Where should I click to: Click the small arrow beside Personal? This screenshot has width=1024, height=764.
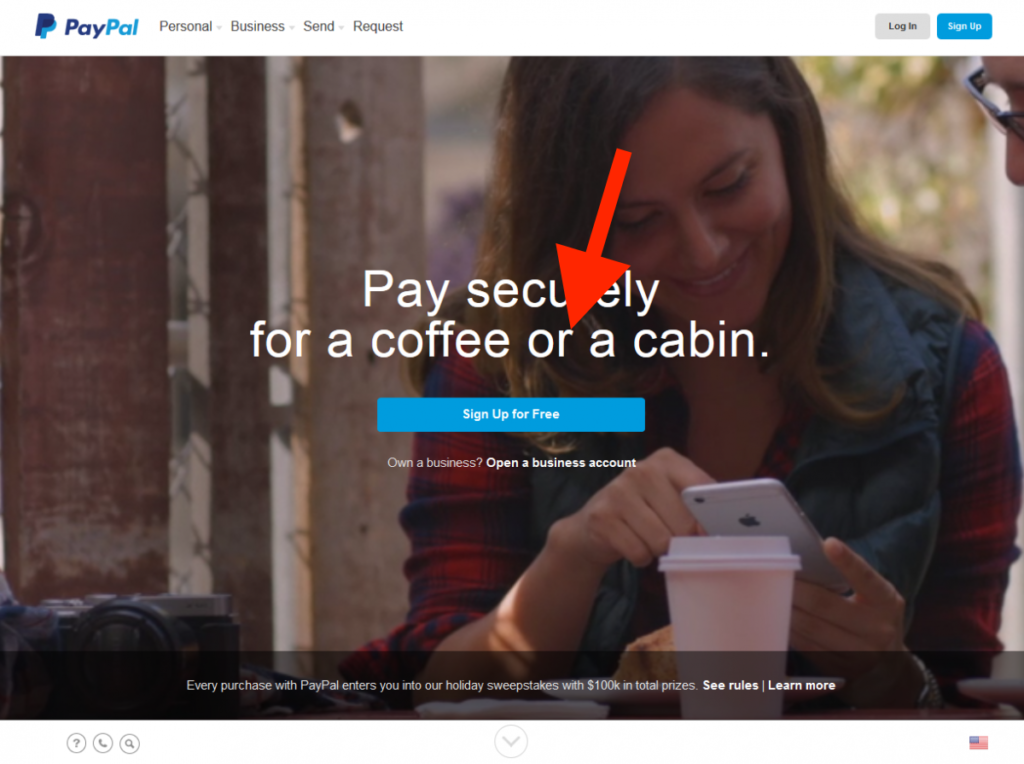point(219,28)
